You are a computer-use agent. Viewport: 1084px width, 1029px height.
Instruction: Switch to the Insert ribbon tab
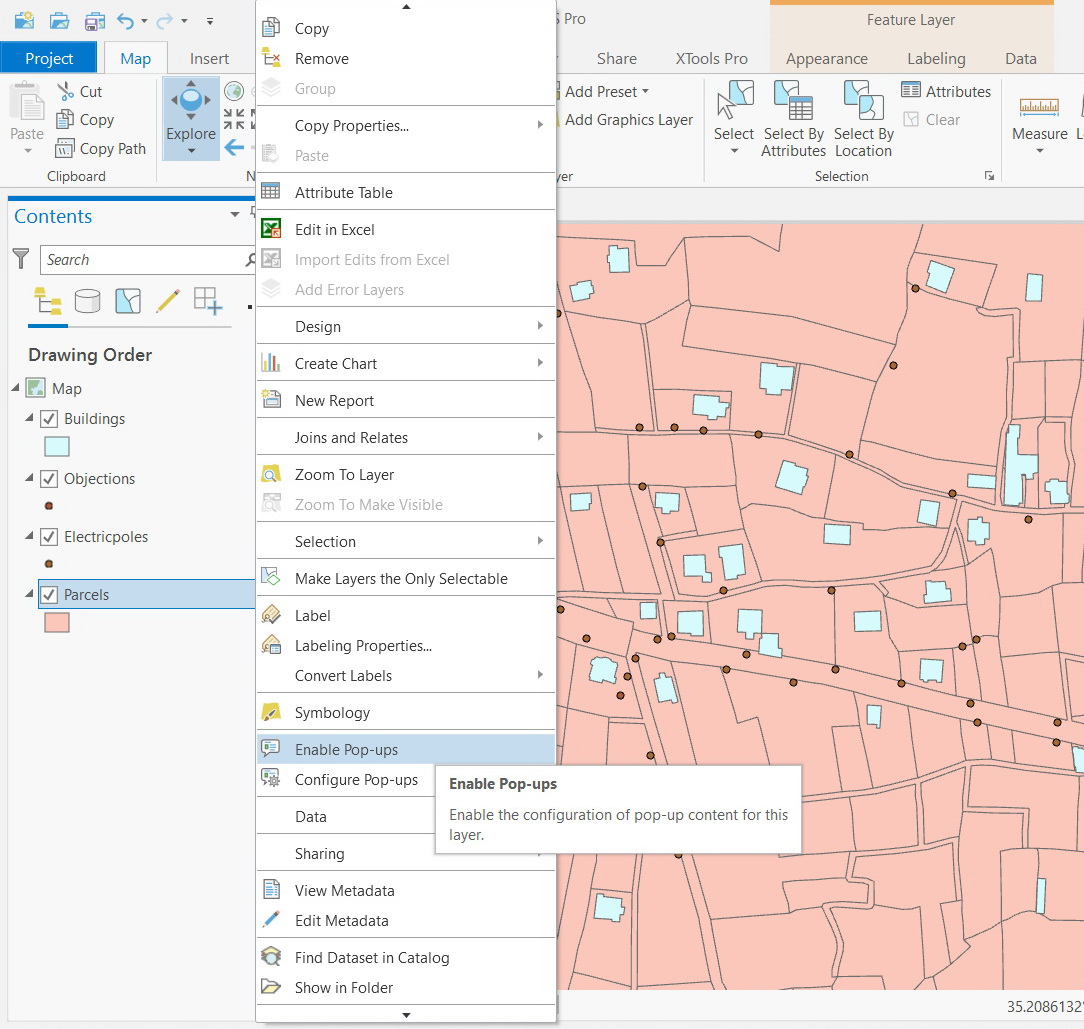tap(209, 59)
